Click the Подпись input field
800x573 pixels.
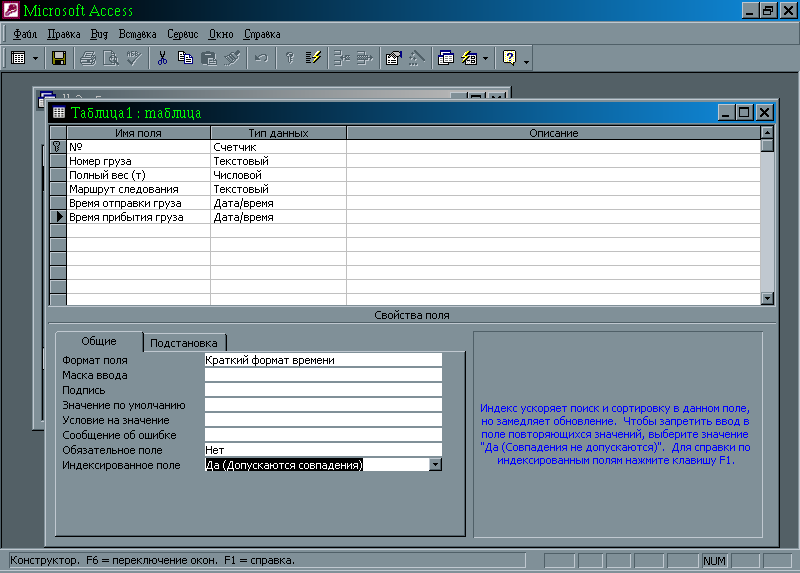point(323,390)
